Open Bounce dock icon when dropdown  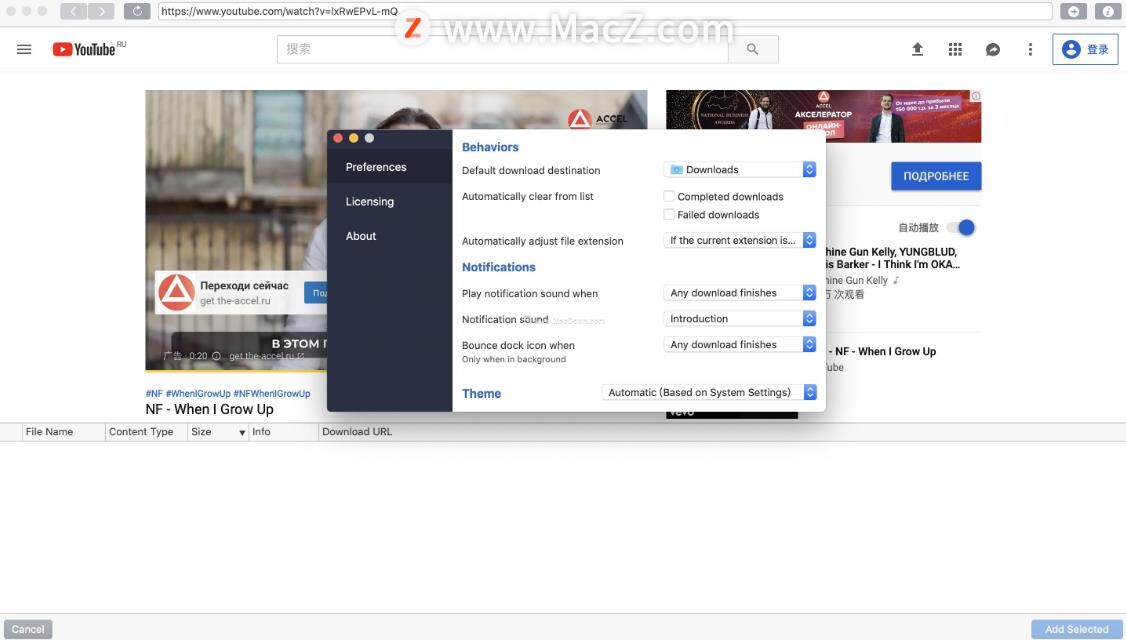740,344
